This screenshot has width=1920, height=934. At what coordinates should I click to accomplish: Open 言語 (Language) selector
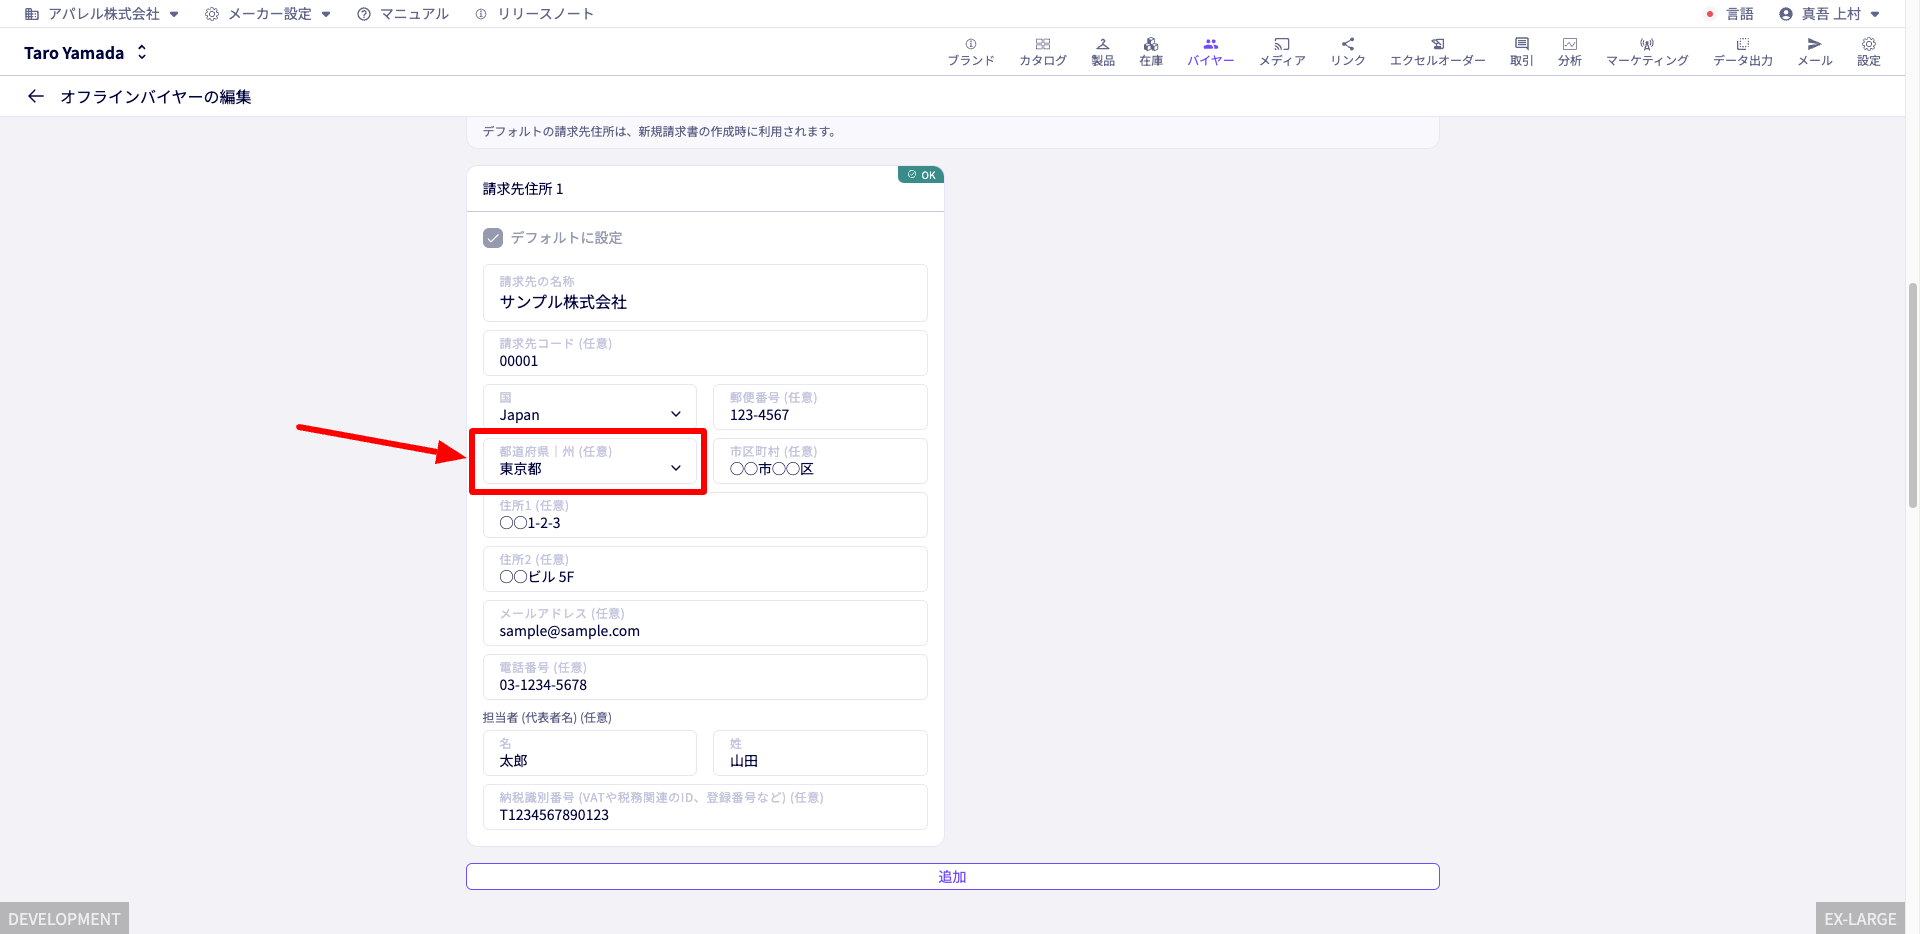coord(1729,14)
